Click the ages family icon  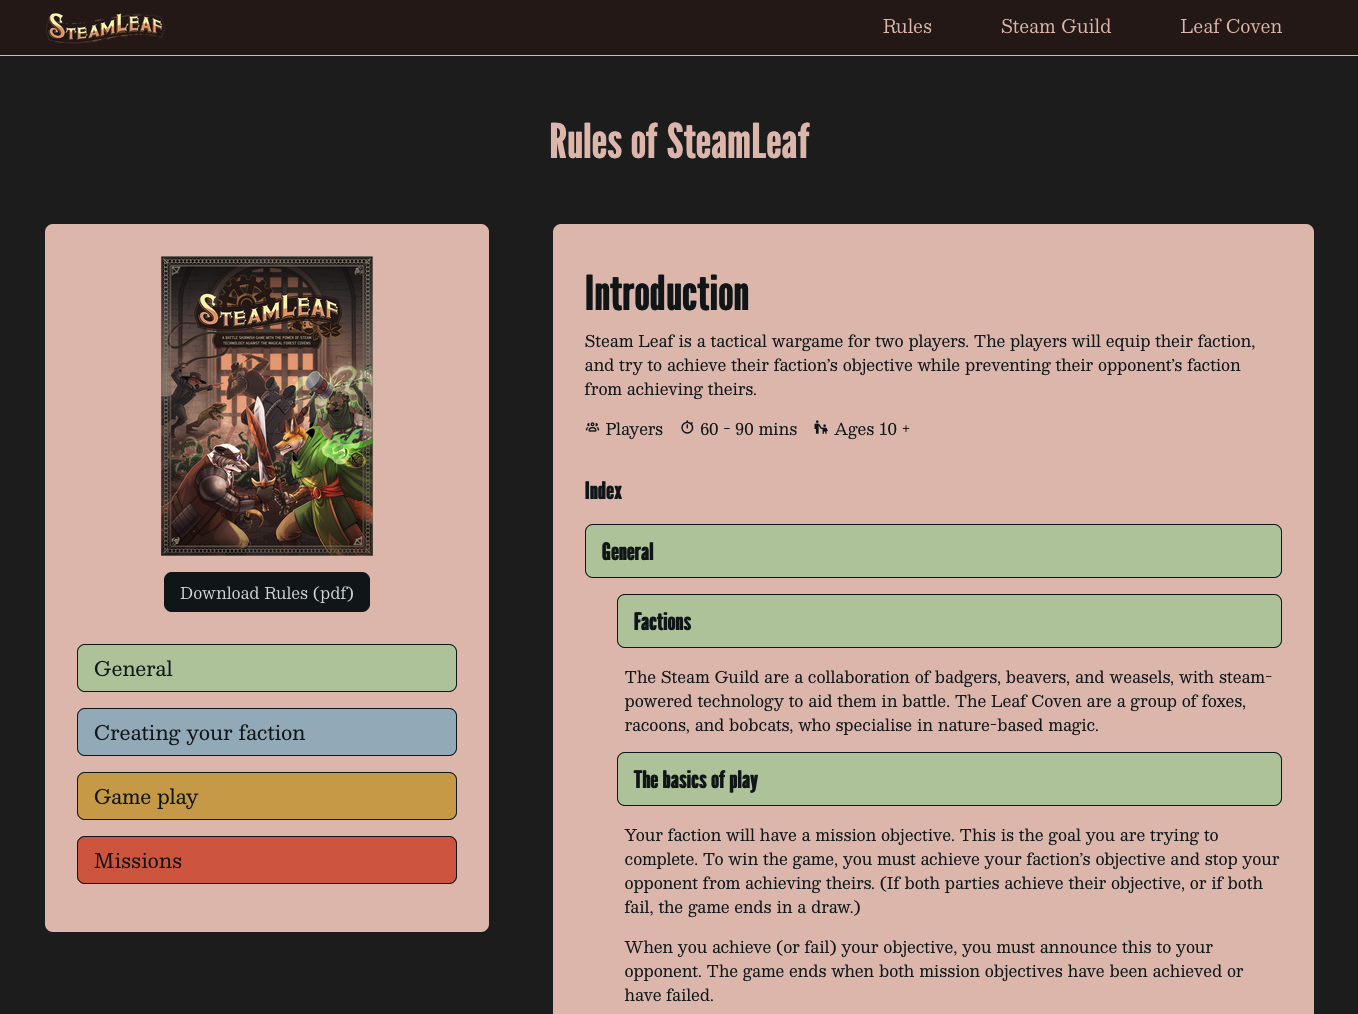pyautogui.click(x=821, y=428)
